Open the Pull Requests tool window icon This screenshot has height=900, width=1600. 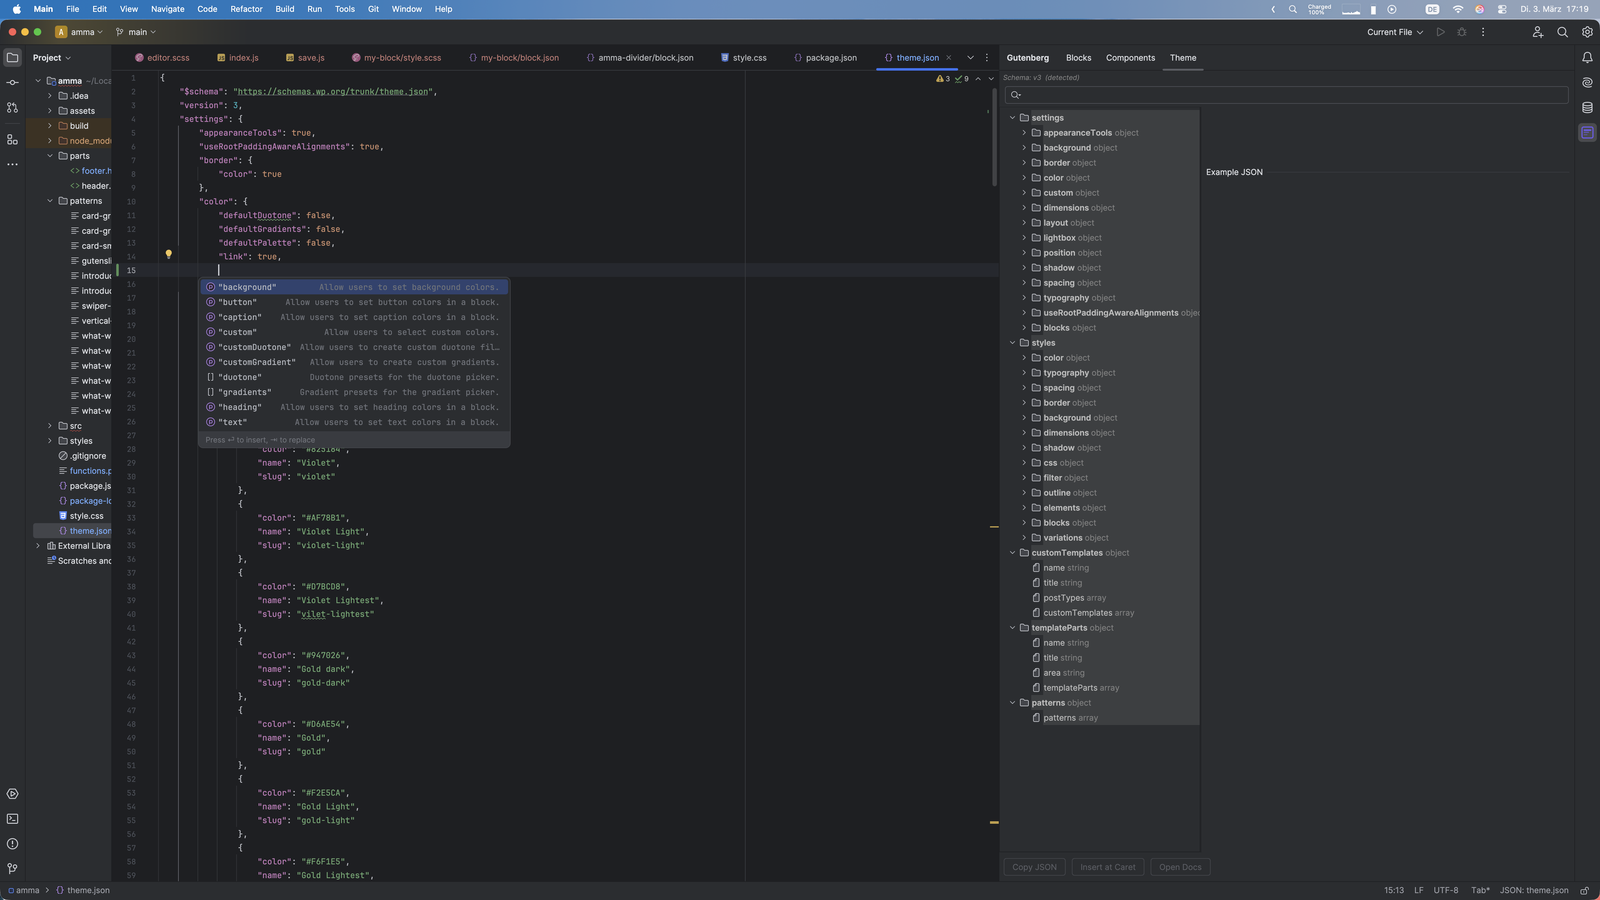(12, 107)
